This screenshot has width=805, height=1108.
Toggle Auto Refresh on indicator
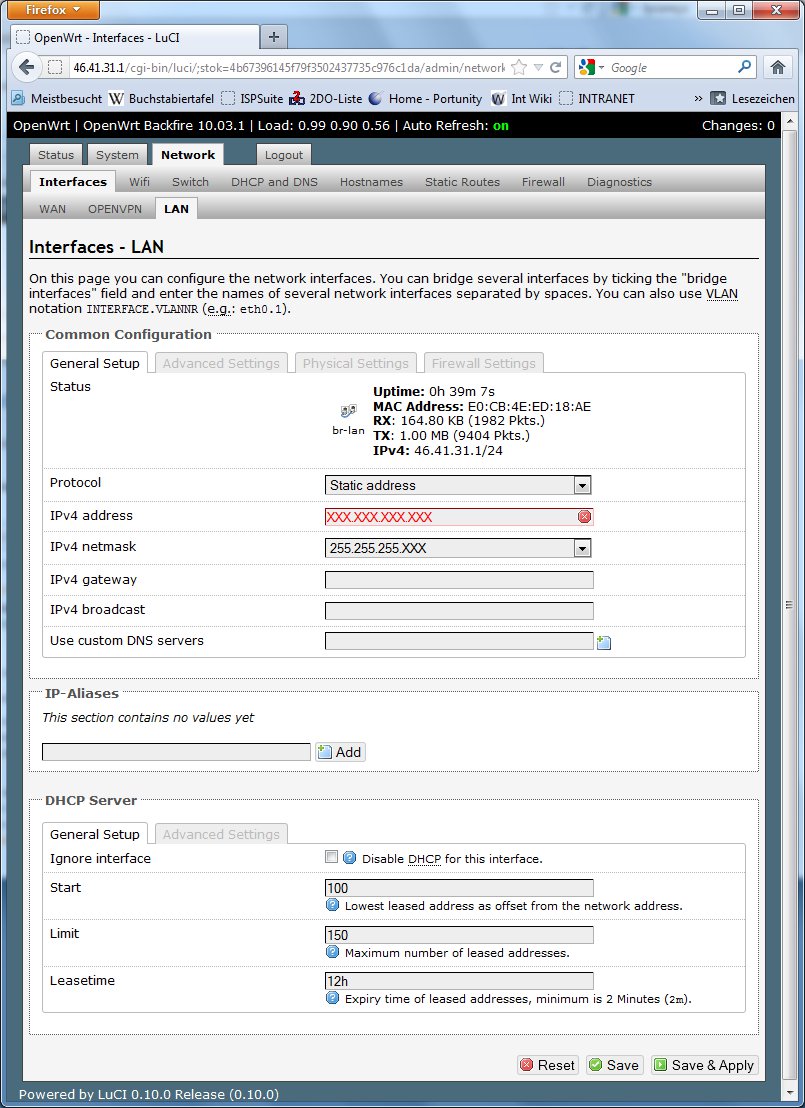click(x=500, y=126)
